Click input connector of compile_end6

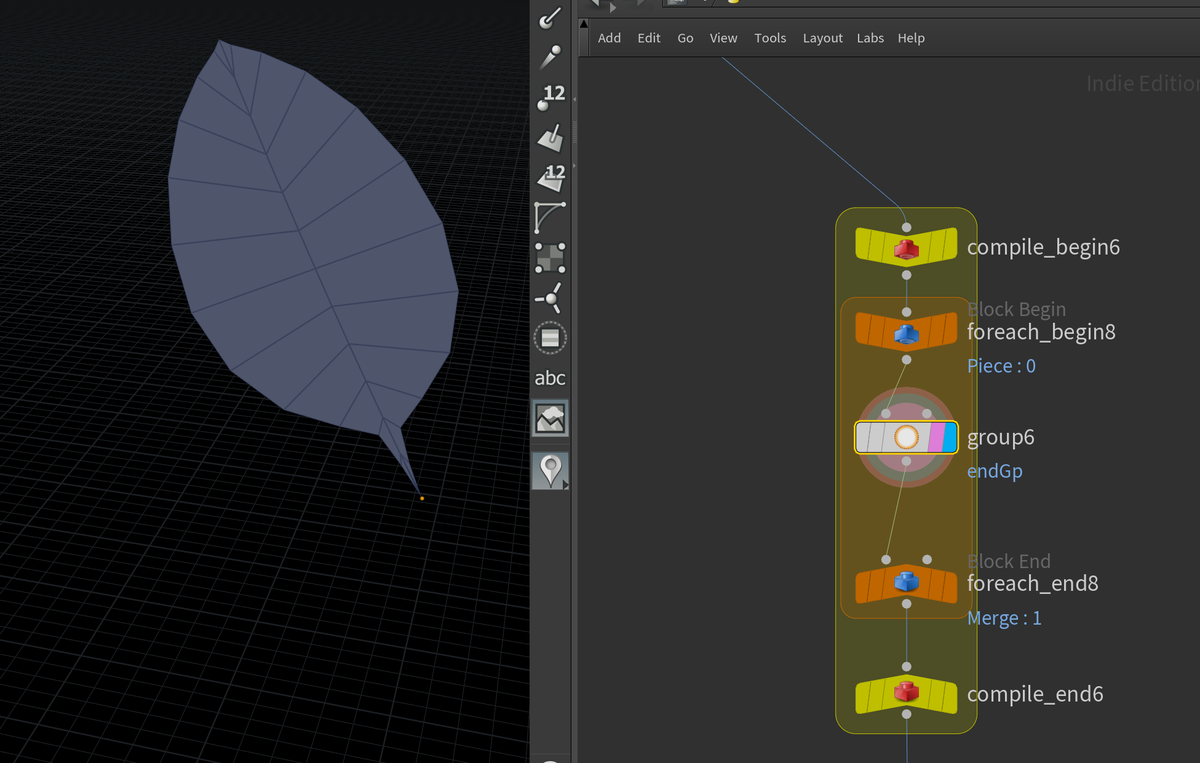tap(906, 667)
